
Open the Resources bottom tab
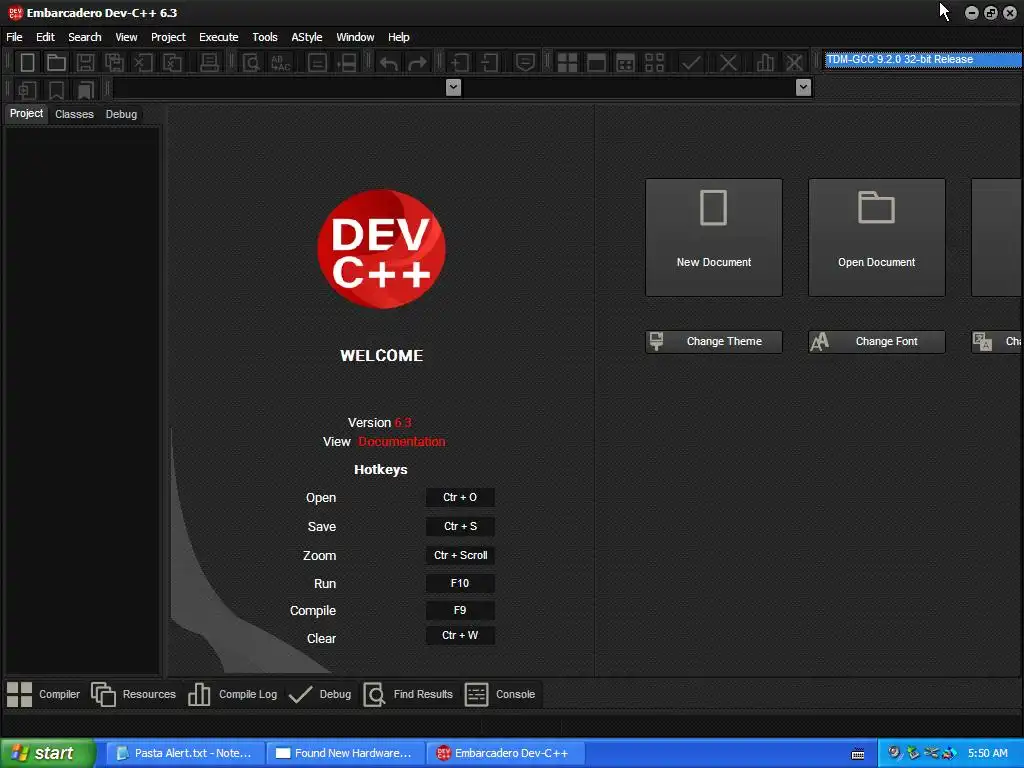click(x=134, y=694)
